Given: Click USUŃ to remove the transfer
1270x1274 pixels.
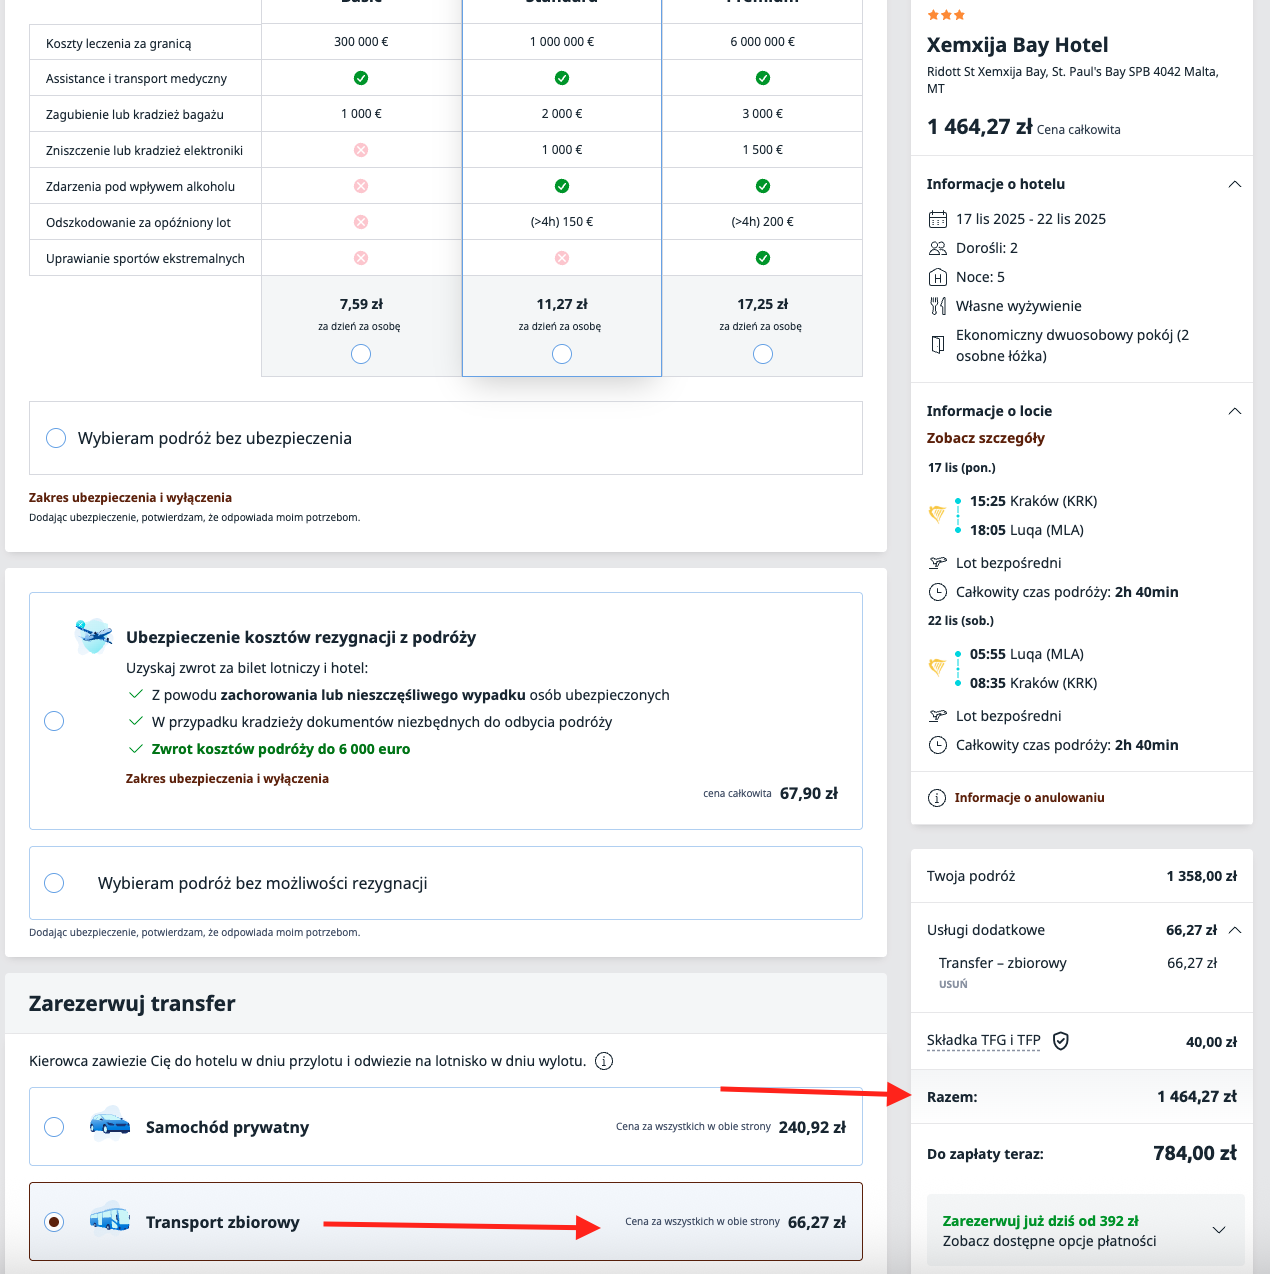Looking at the screenshot, I should coord(953,984).
